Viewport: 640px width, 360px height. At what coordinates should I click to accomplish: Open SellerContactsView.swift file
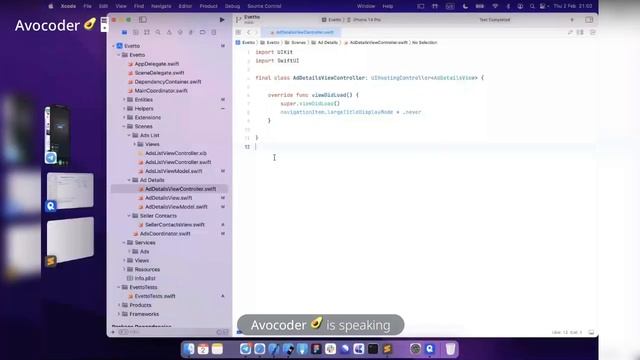pos(175,225)
